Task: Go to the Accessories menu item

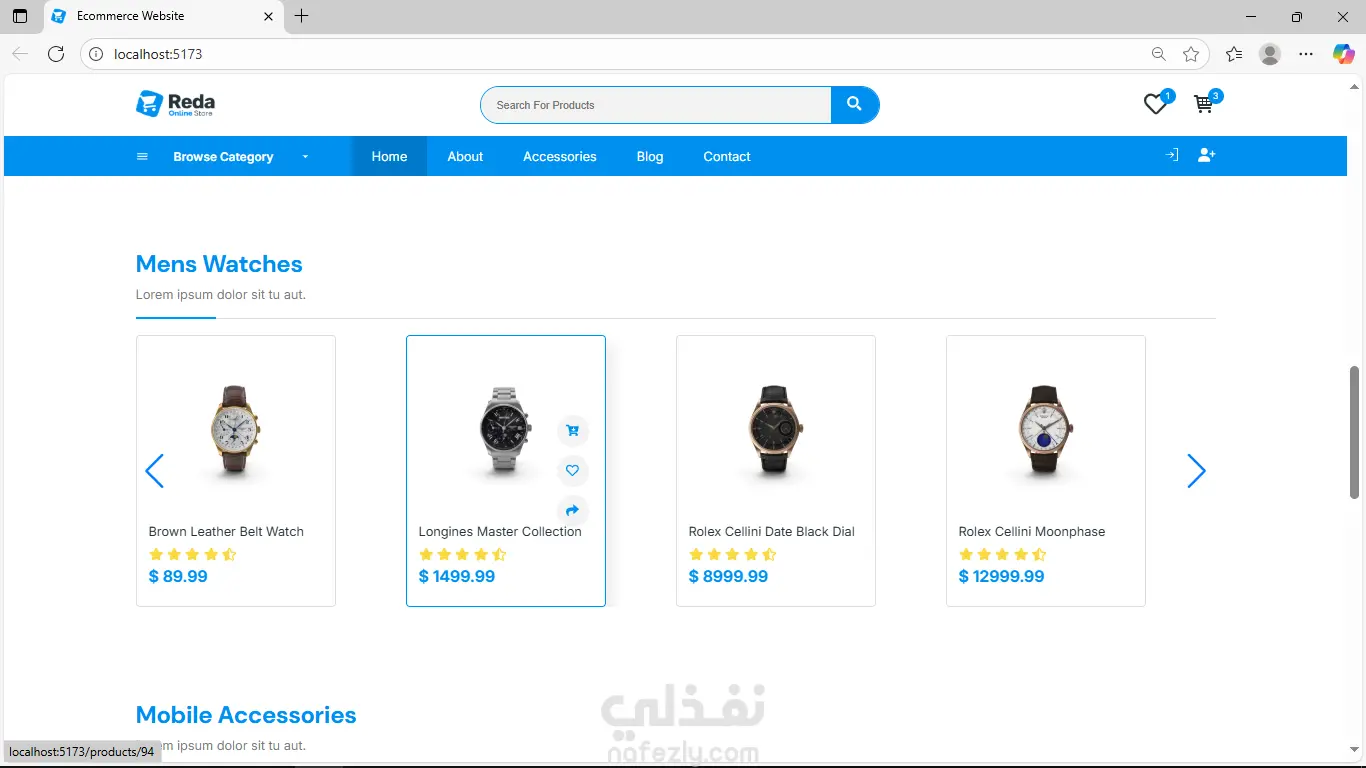Action: [x=560, y=156]
